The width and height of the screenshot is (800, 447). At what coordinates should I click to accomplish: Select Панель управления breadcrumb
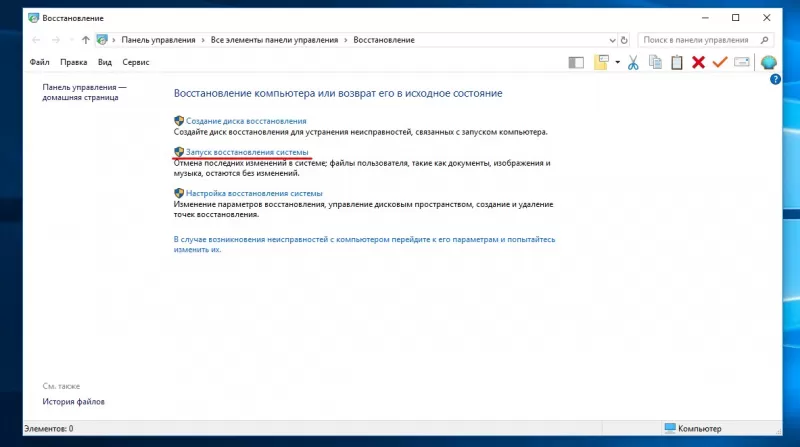(x=158, y=40)
